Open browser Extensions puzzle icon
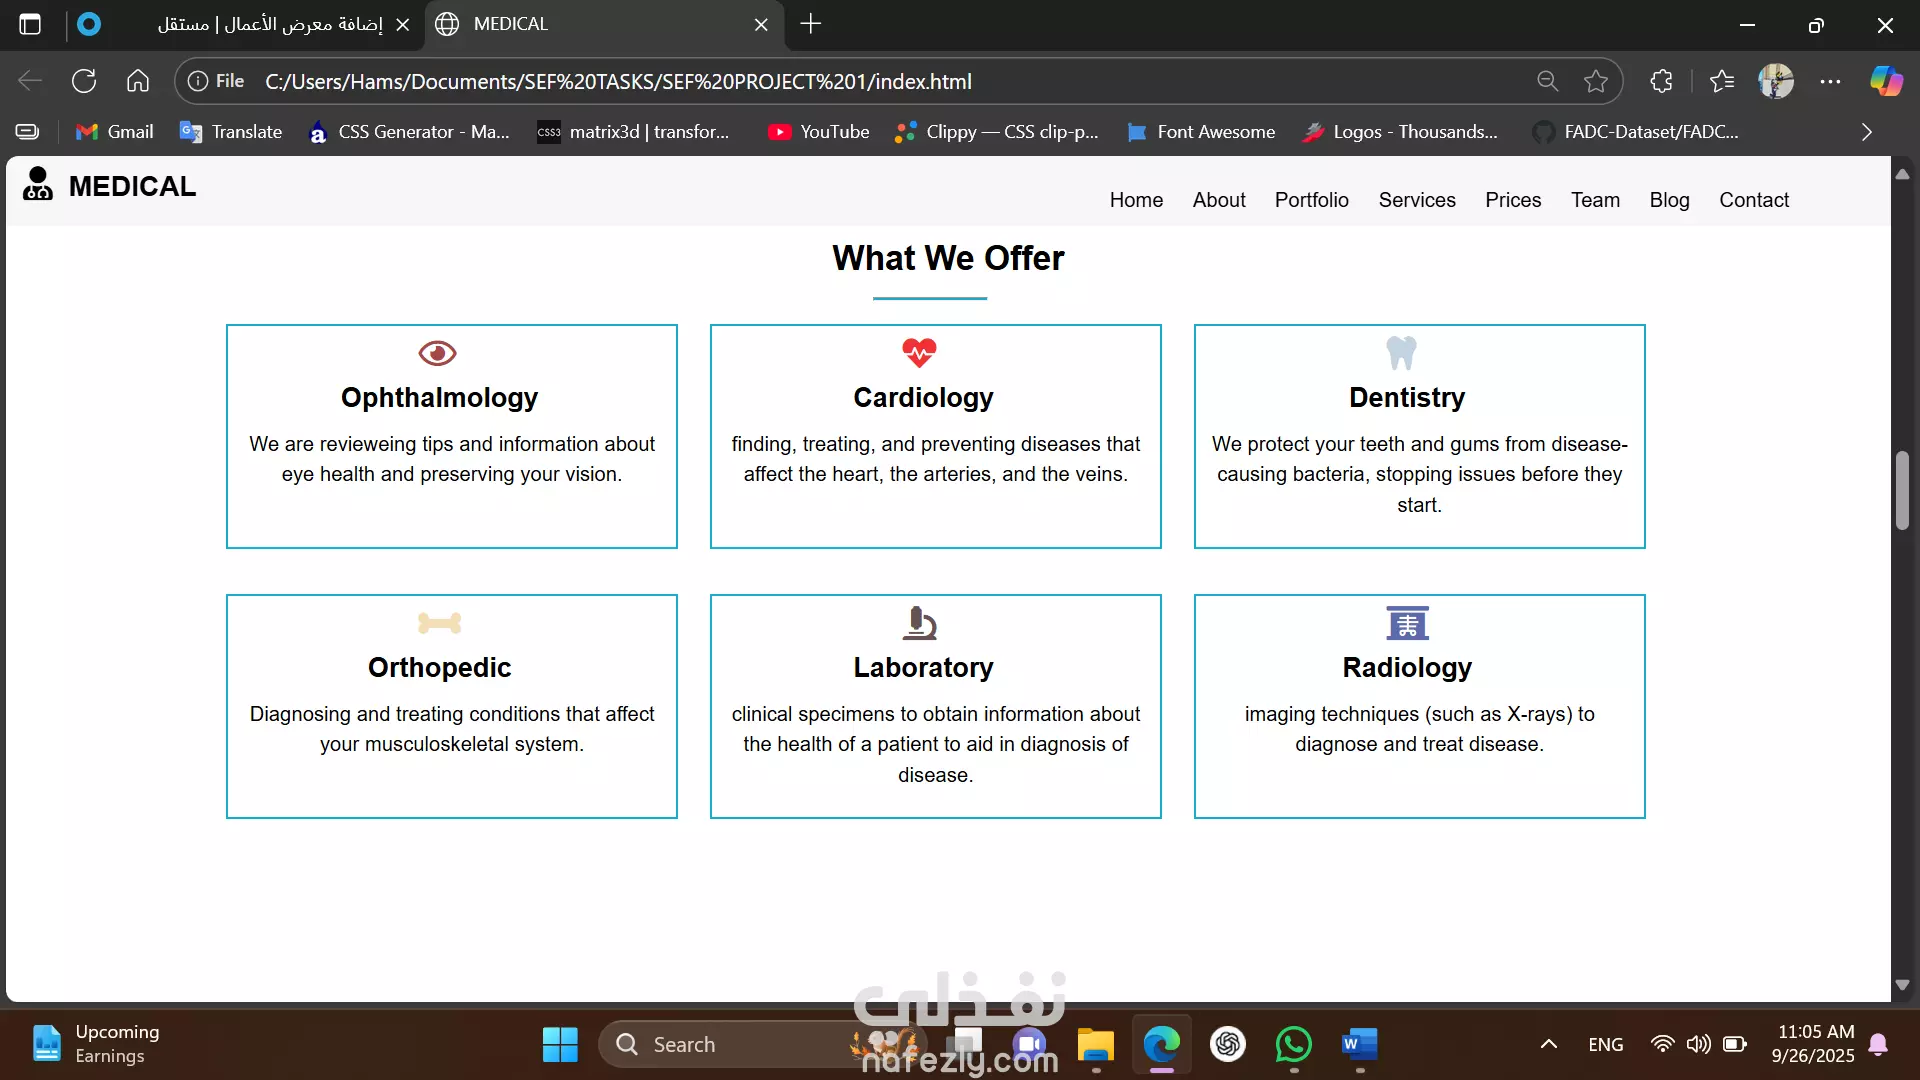 coord(1661,81)
